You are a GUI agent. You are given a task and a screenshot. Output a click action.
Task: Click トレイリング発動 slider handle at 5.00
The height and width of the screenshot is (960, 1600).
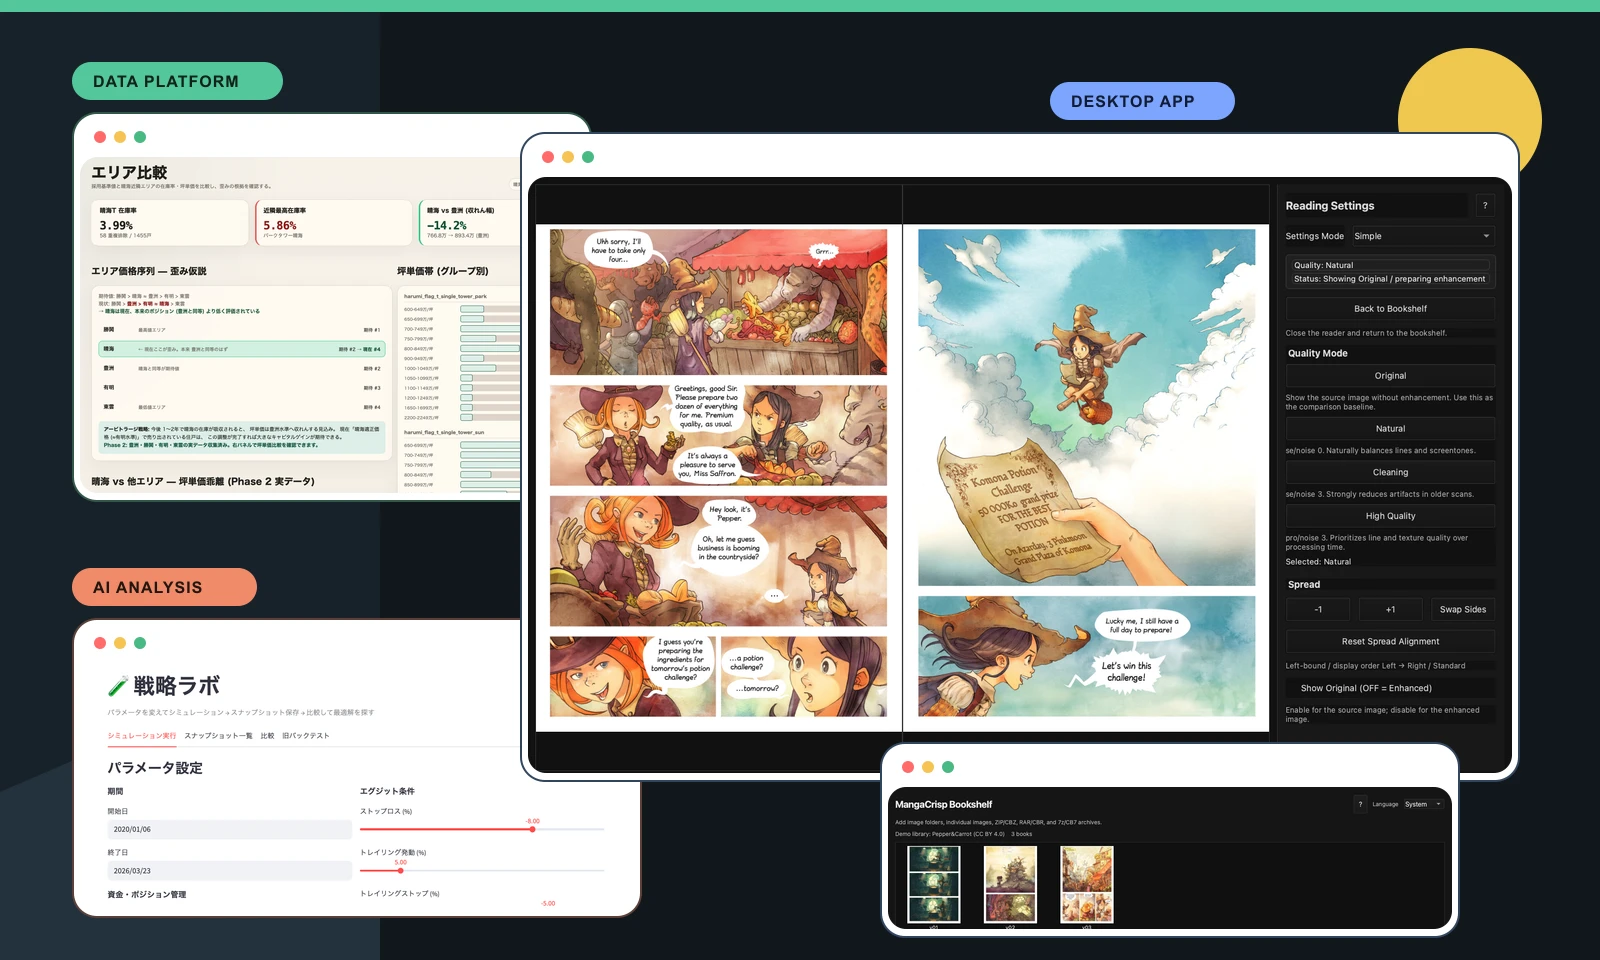[x=401, y=870]
